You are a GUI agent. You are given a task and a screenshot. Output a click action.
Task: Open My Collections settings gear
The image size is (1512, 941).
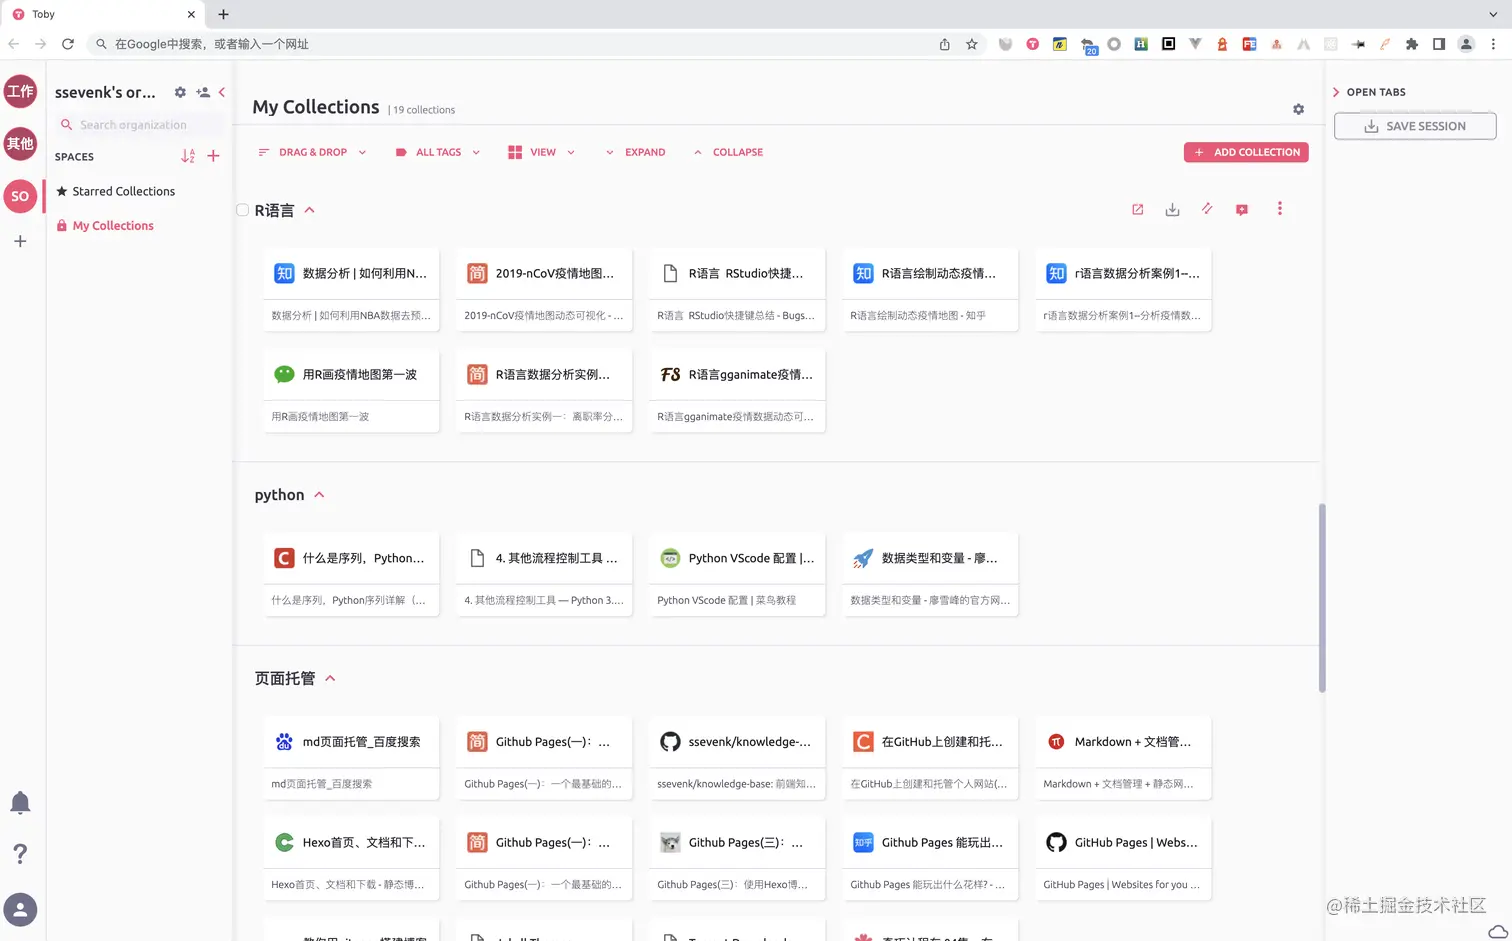click(x=1298, y=109)
